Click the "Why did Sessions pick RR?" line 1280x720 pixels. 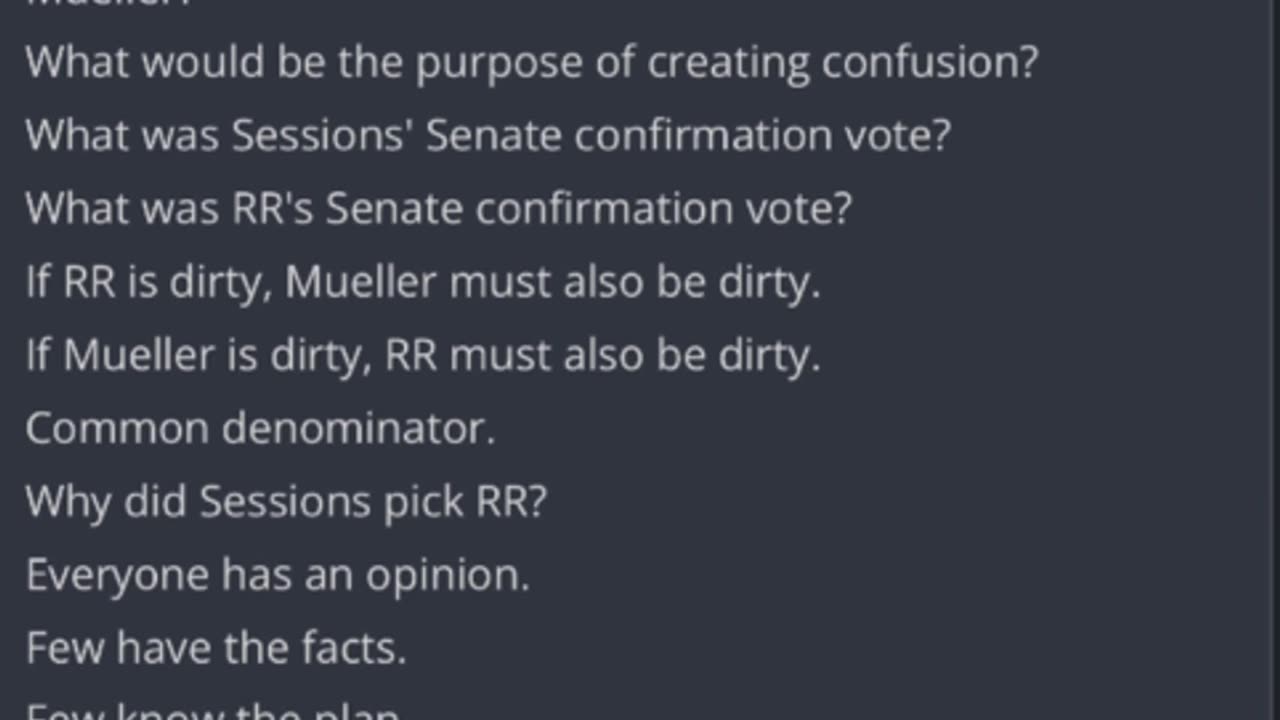point(286,502)
